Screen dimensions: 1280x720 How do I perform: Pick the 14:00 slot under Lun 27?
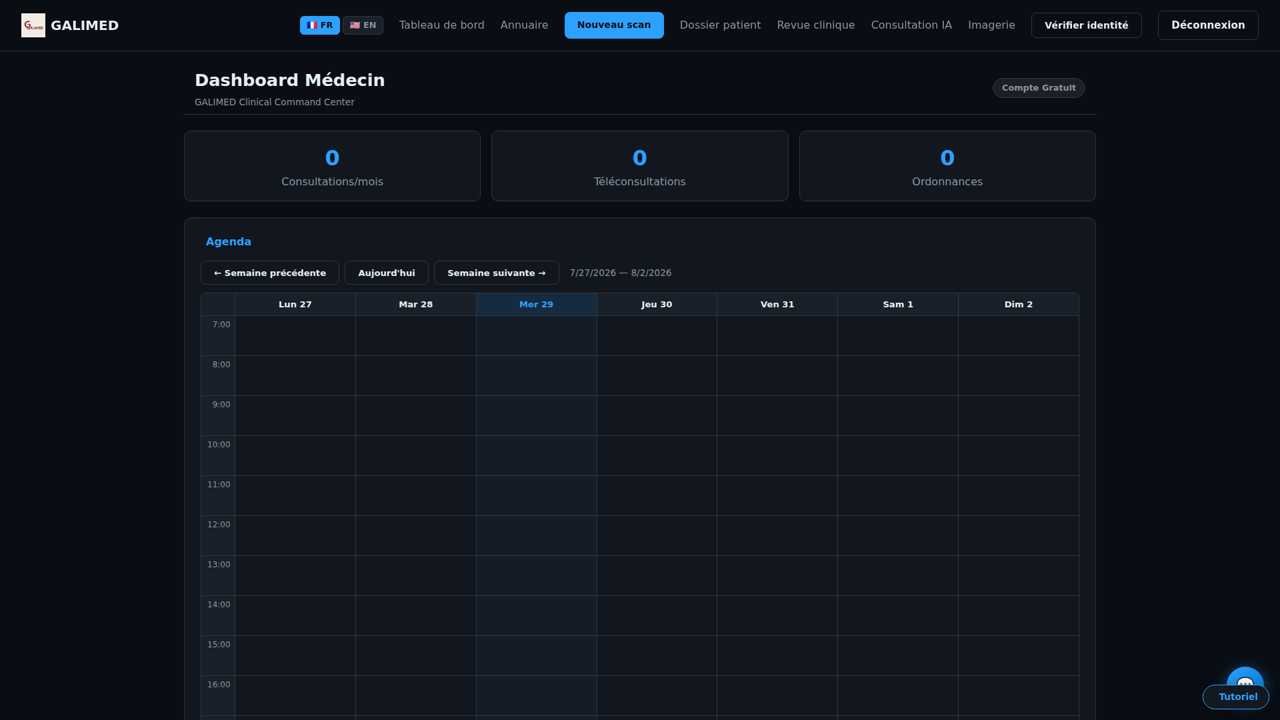coord(295,616)
